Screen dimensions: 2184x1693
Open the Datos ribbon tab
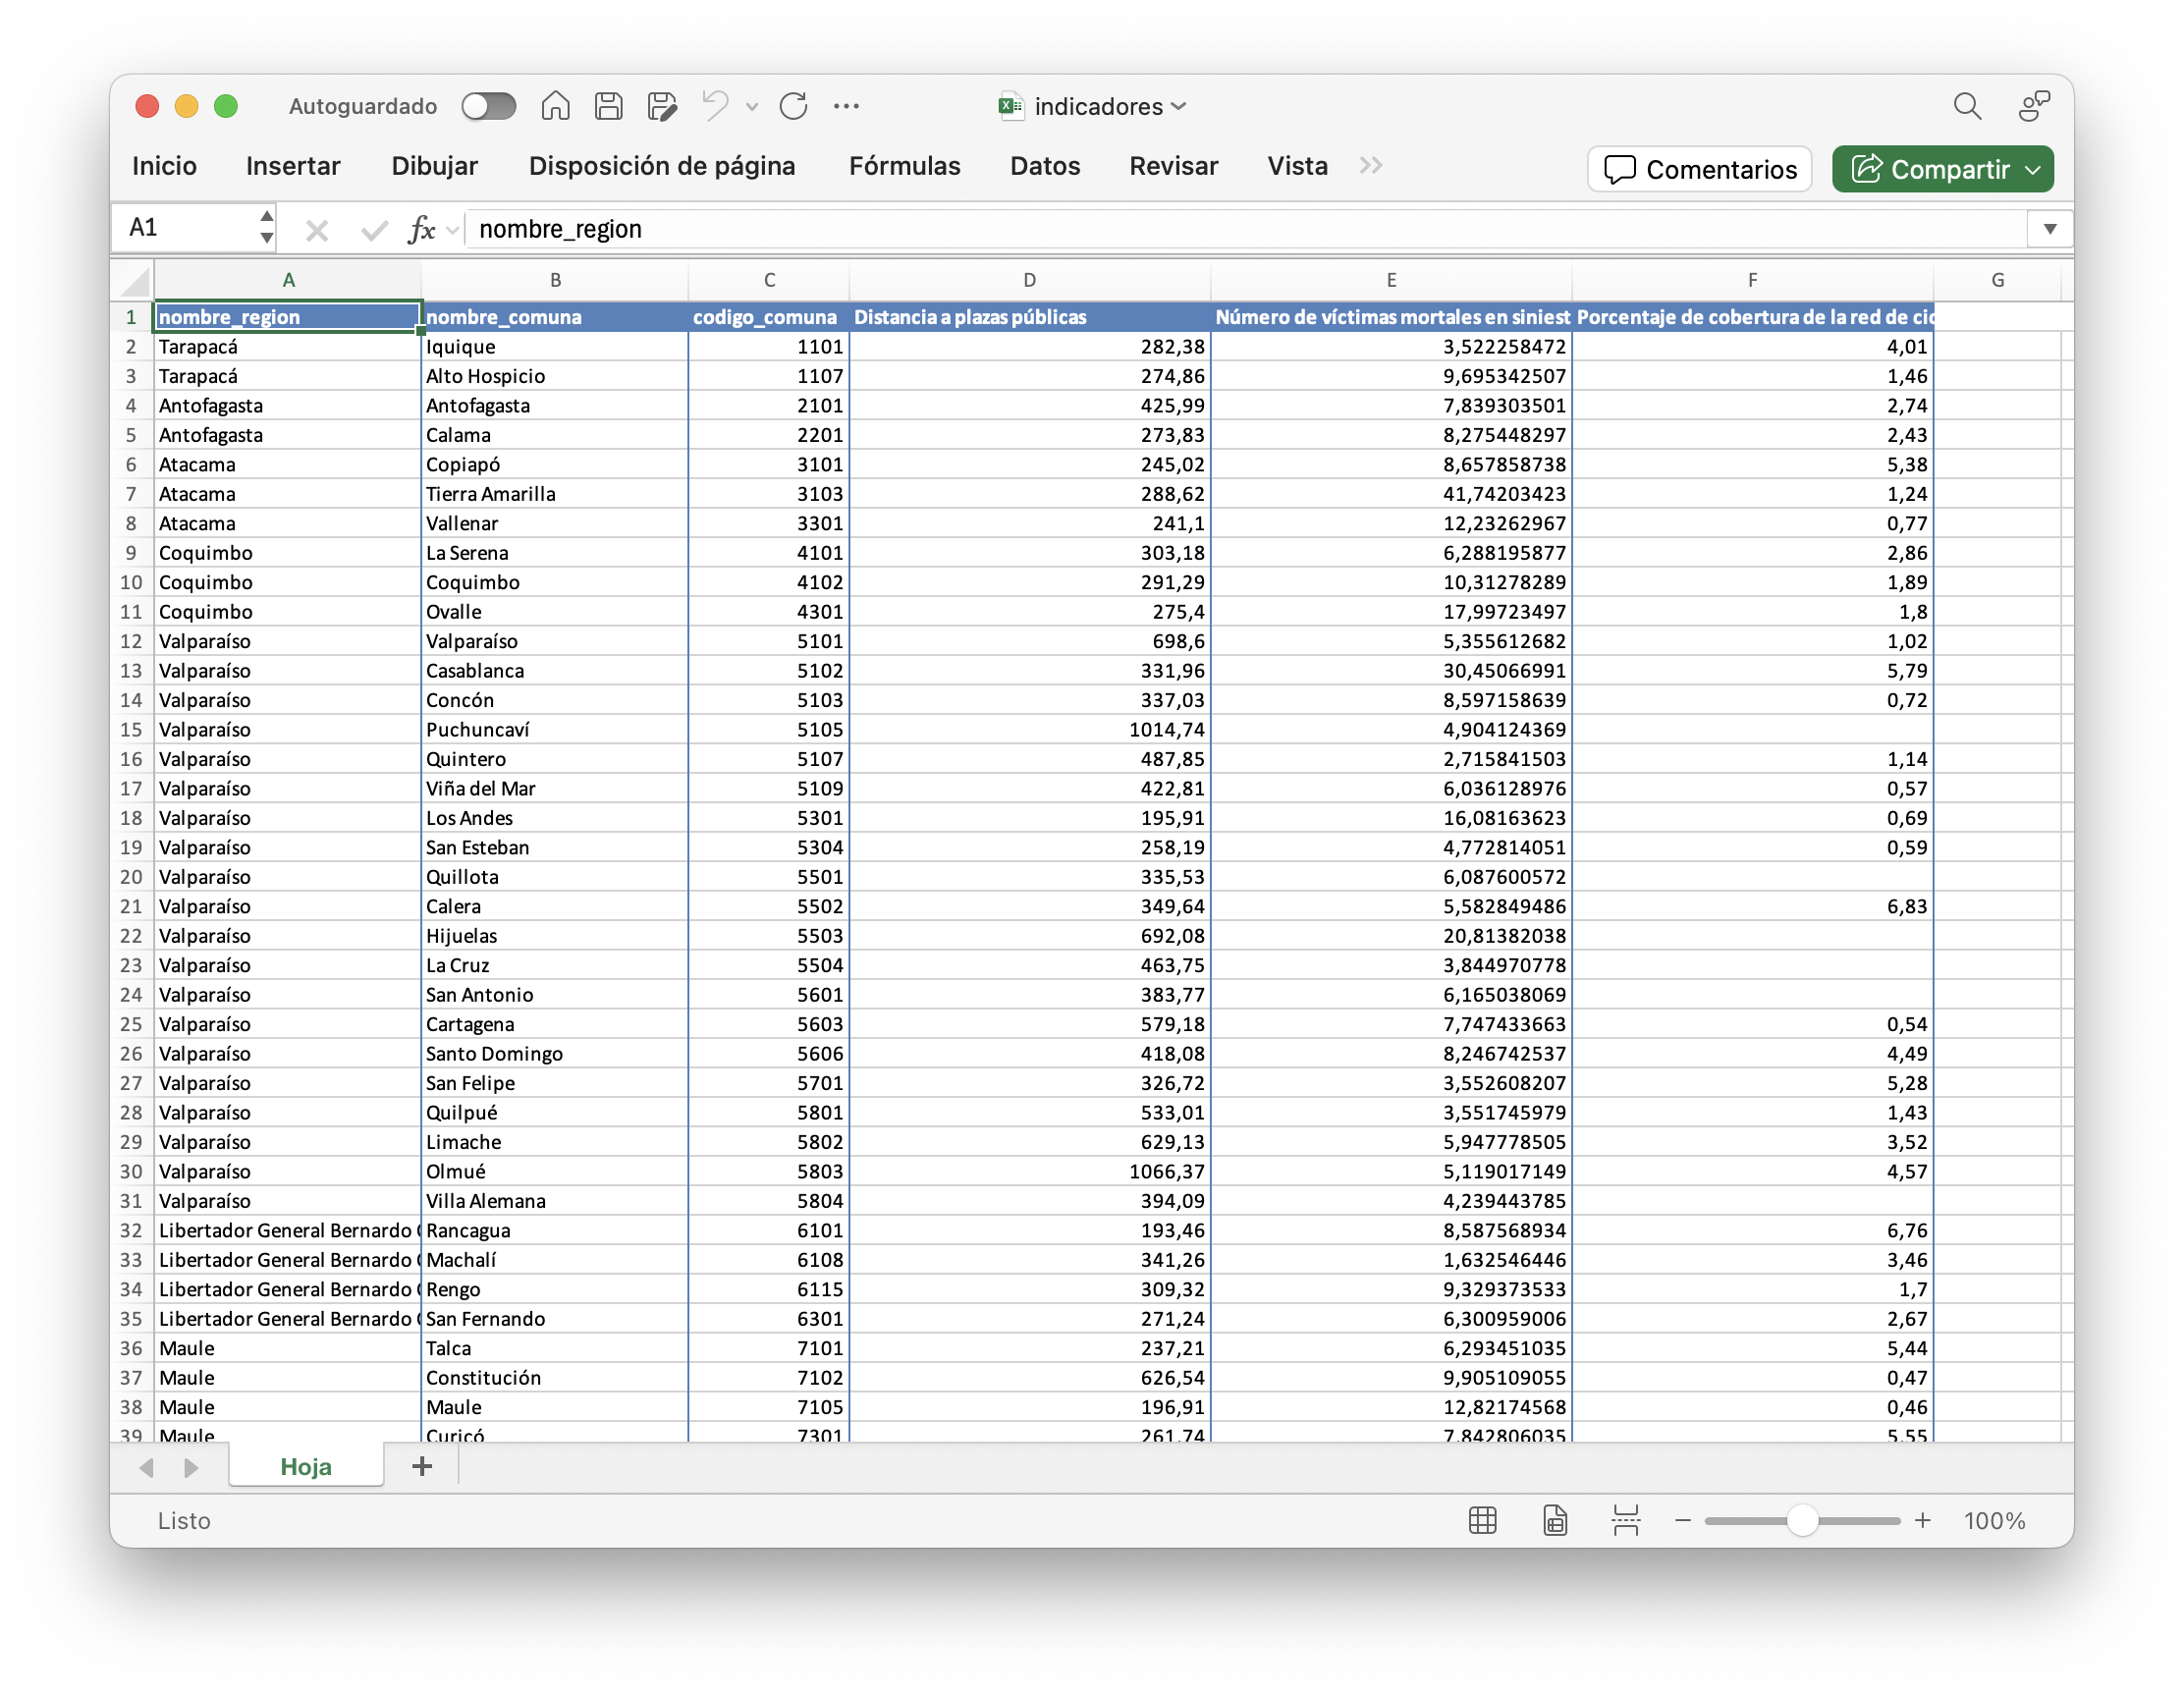tap(1044, 166)
